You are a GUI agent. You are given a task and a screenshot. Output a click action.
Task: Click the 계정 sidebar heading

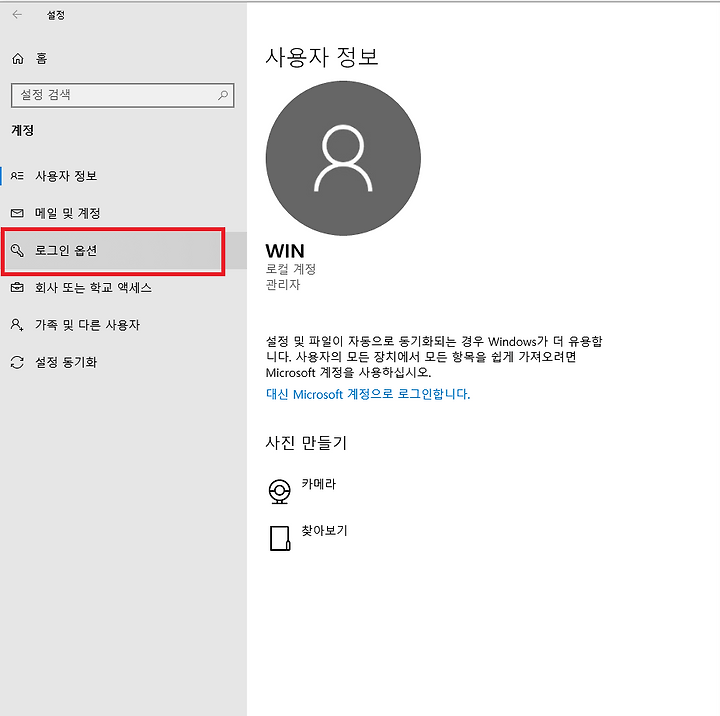coord(22,130)
